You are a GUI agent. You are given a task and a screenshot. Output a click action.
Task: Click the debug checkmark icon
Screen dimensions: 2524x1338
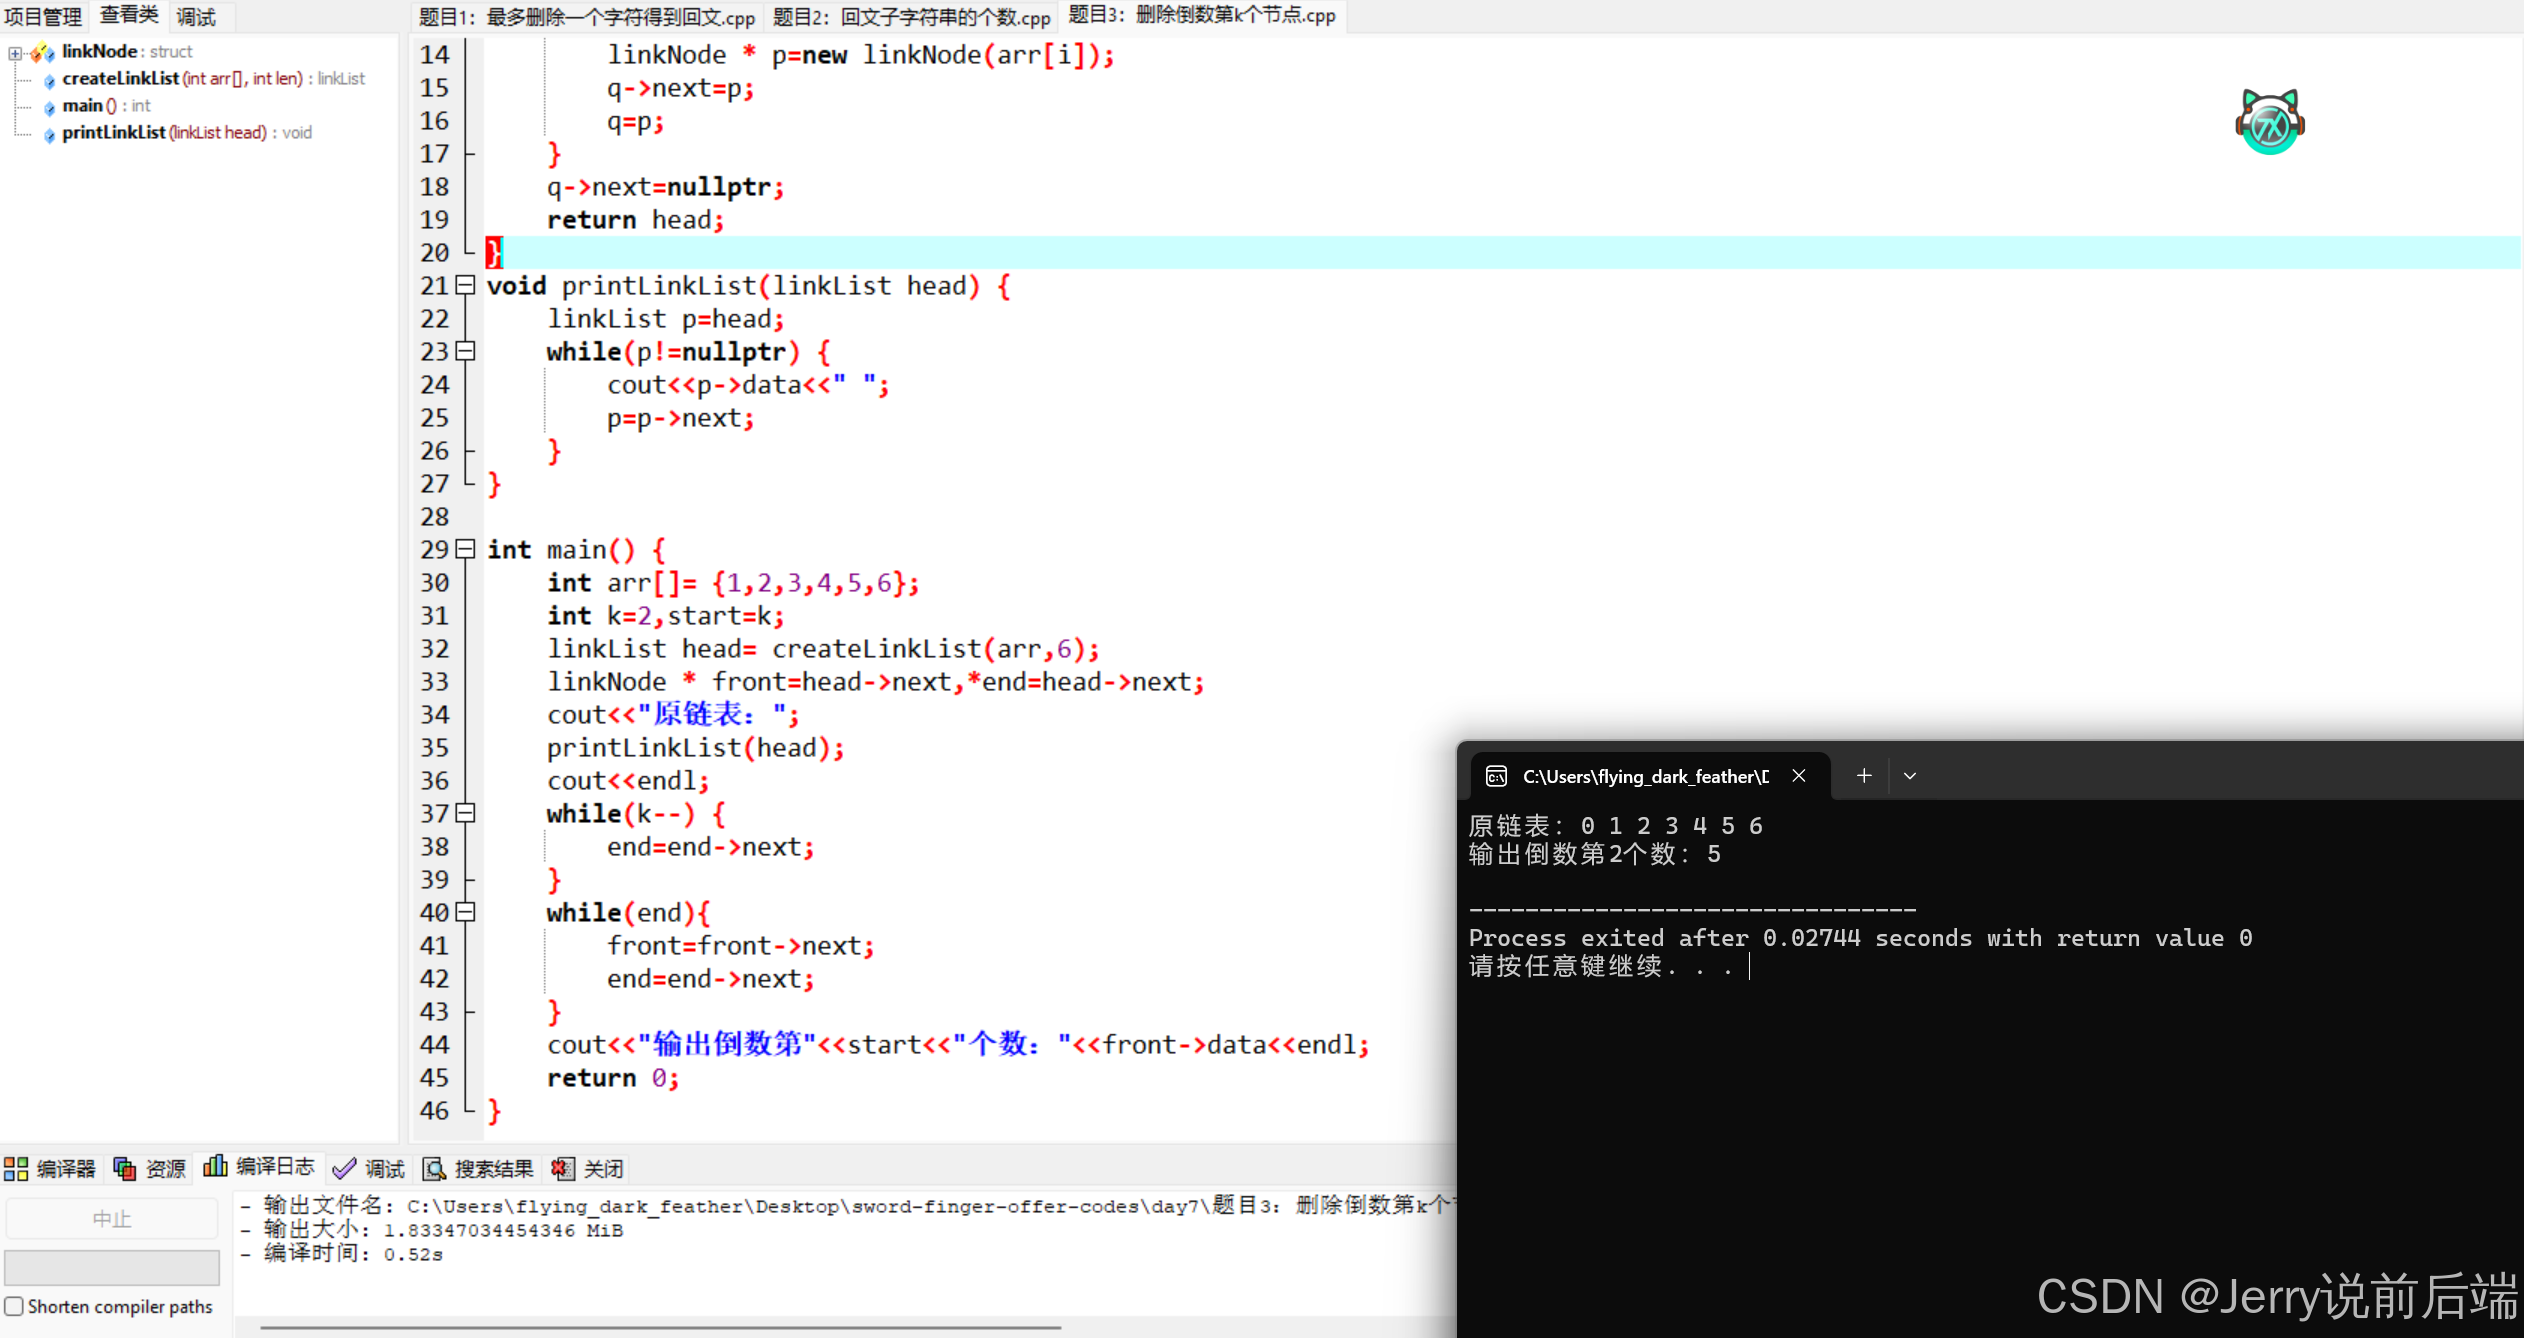pyautogui.click(x=344, y=1168)
